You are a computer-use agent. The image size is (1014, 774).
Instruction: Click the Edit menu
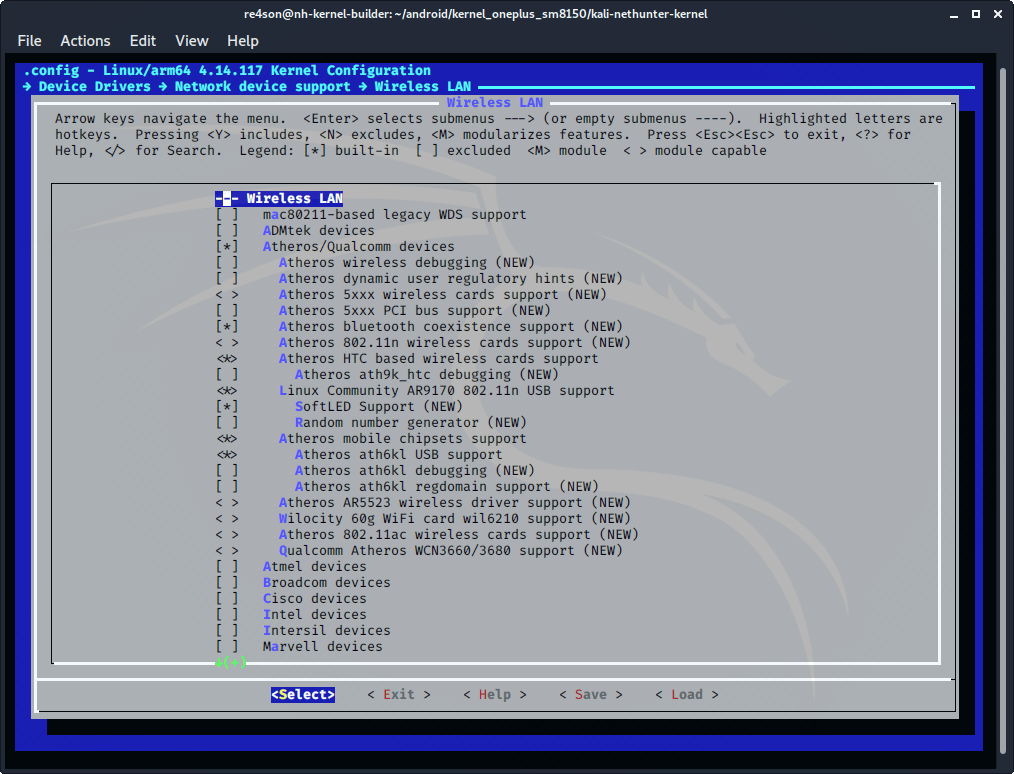point(143,41)
